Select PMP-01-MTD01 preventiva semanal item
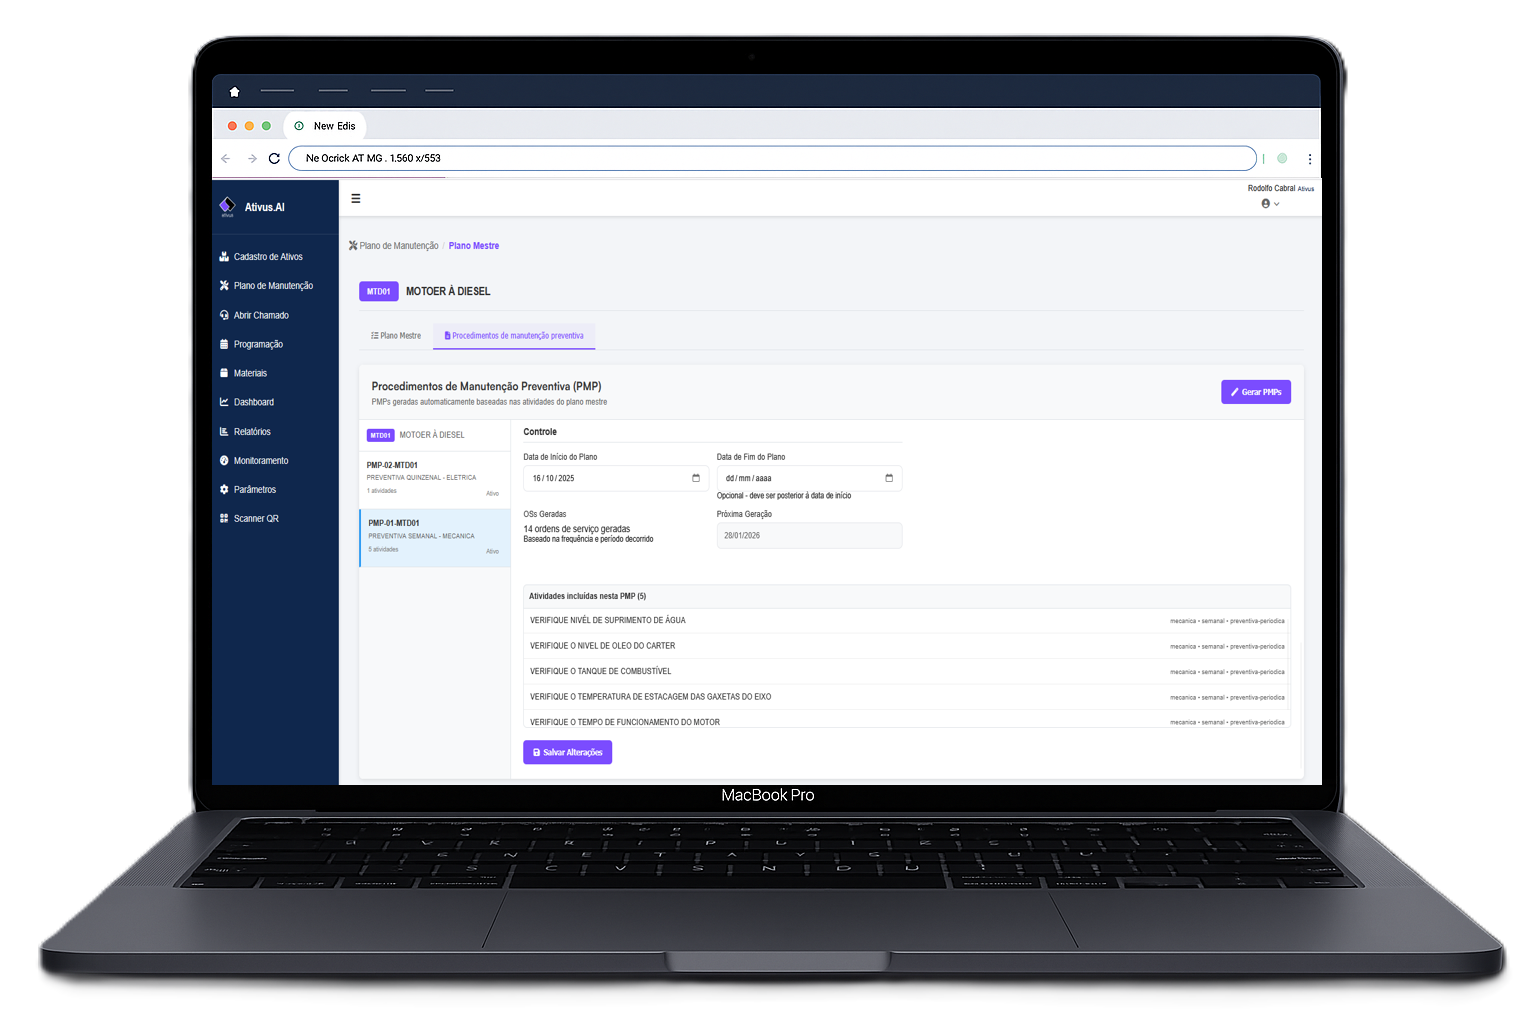The image size is (1536, 1024). point(434,536)
